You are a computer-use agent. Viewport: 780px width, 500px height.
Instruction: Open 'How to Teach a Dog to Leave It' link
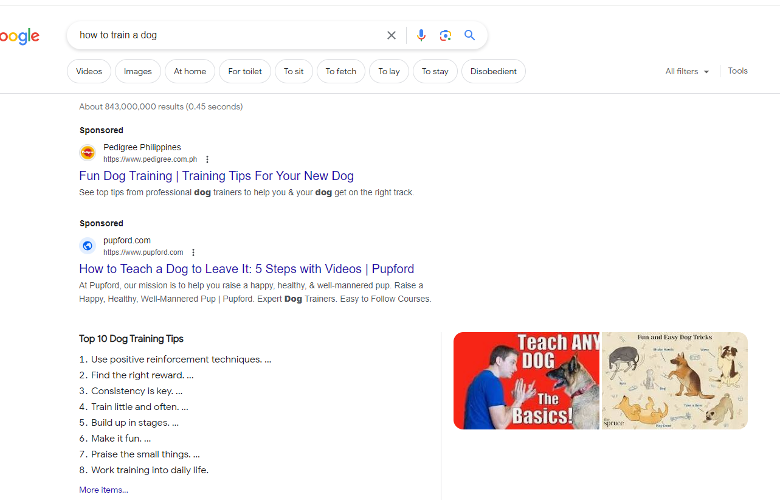[247, 269]
